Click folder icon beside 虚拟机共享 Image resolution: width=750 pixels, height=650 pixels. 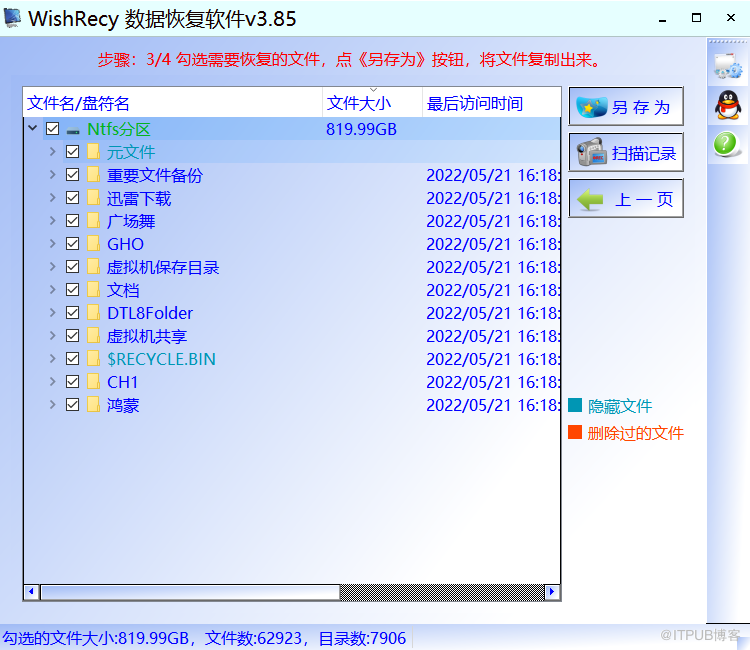(x=93, y=336)
